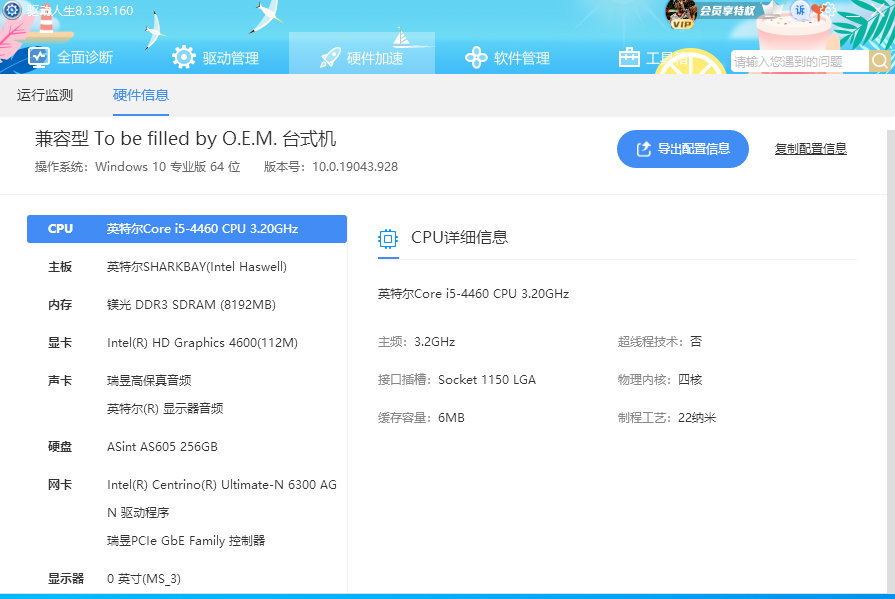Click the toolbox icon beside 工具箱
Image resolution: width=895 pixels, height=599 pixels.
[x=629, y=58]
